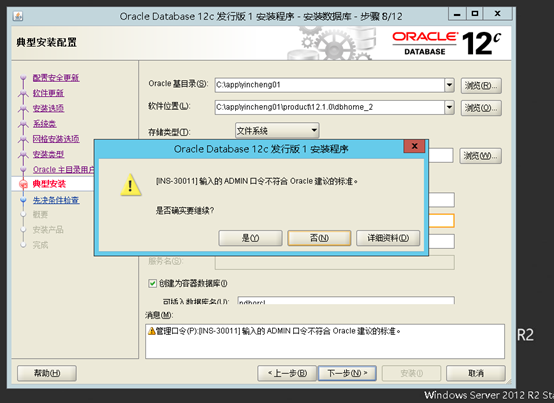Viewport: 554px width, 403px height.
Task: Open 详细资料(D) details button
Action: click(x=388, y=238)
